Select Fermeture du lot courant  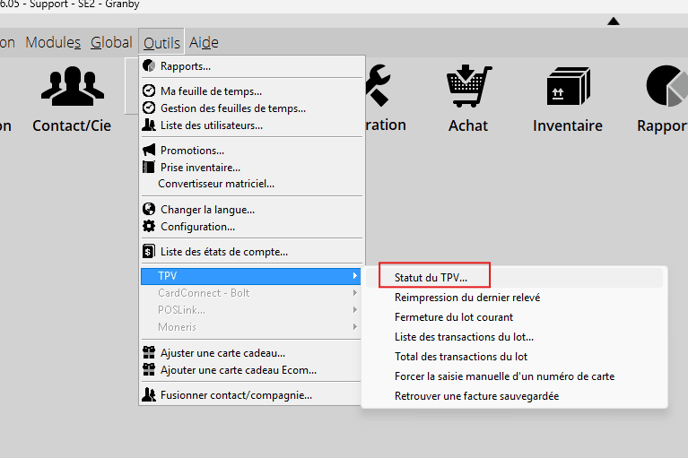click(x=453, y=317)
